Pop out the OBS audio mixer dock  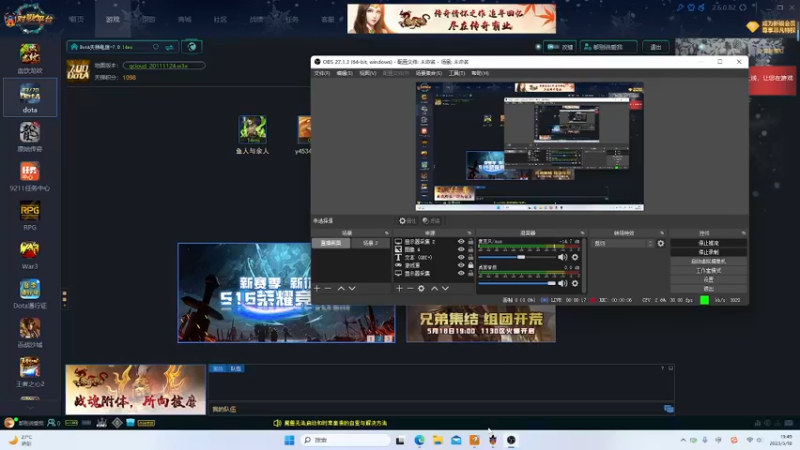[582, 233]
